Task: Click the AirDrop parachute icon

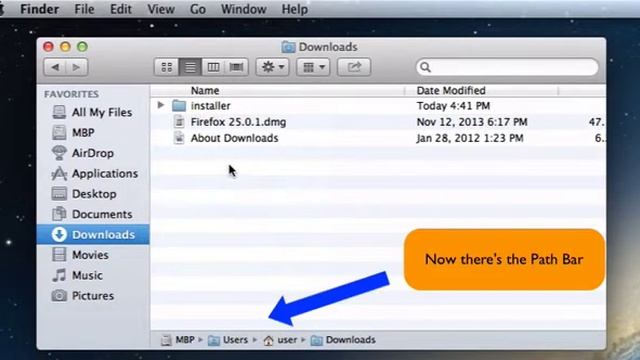Action: coord(59,153)
